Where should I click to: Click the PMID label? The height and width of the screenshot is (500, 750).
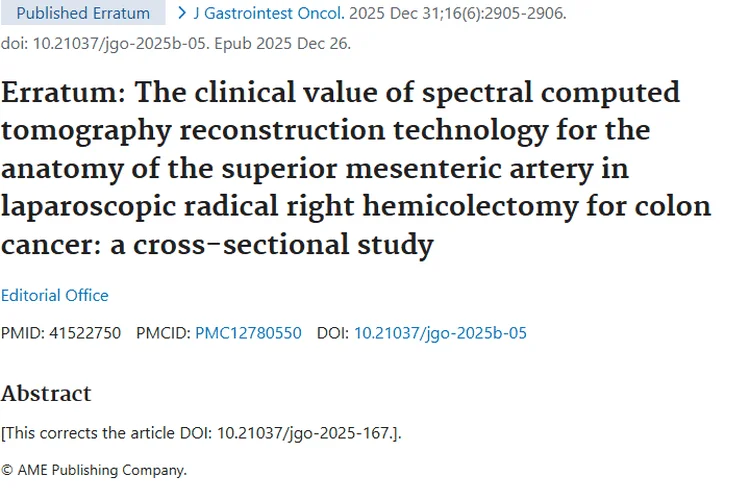pyautogui.click(x=22, y=333)
